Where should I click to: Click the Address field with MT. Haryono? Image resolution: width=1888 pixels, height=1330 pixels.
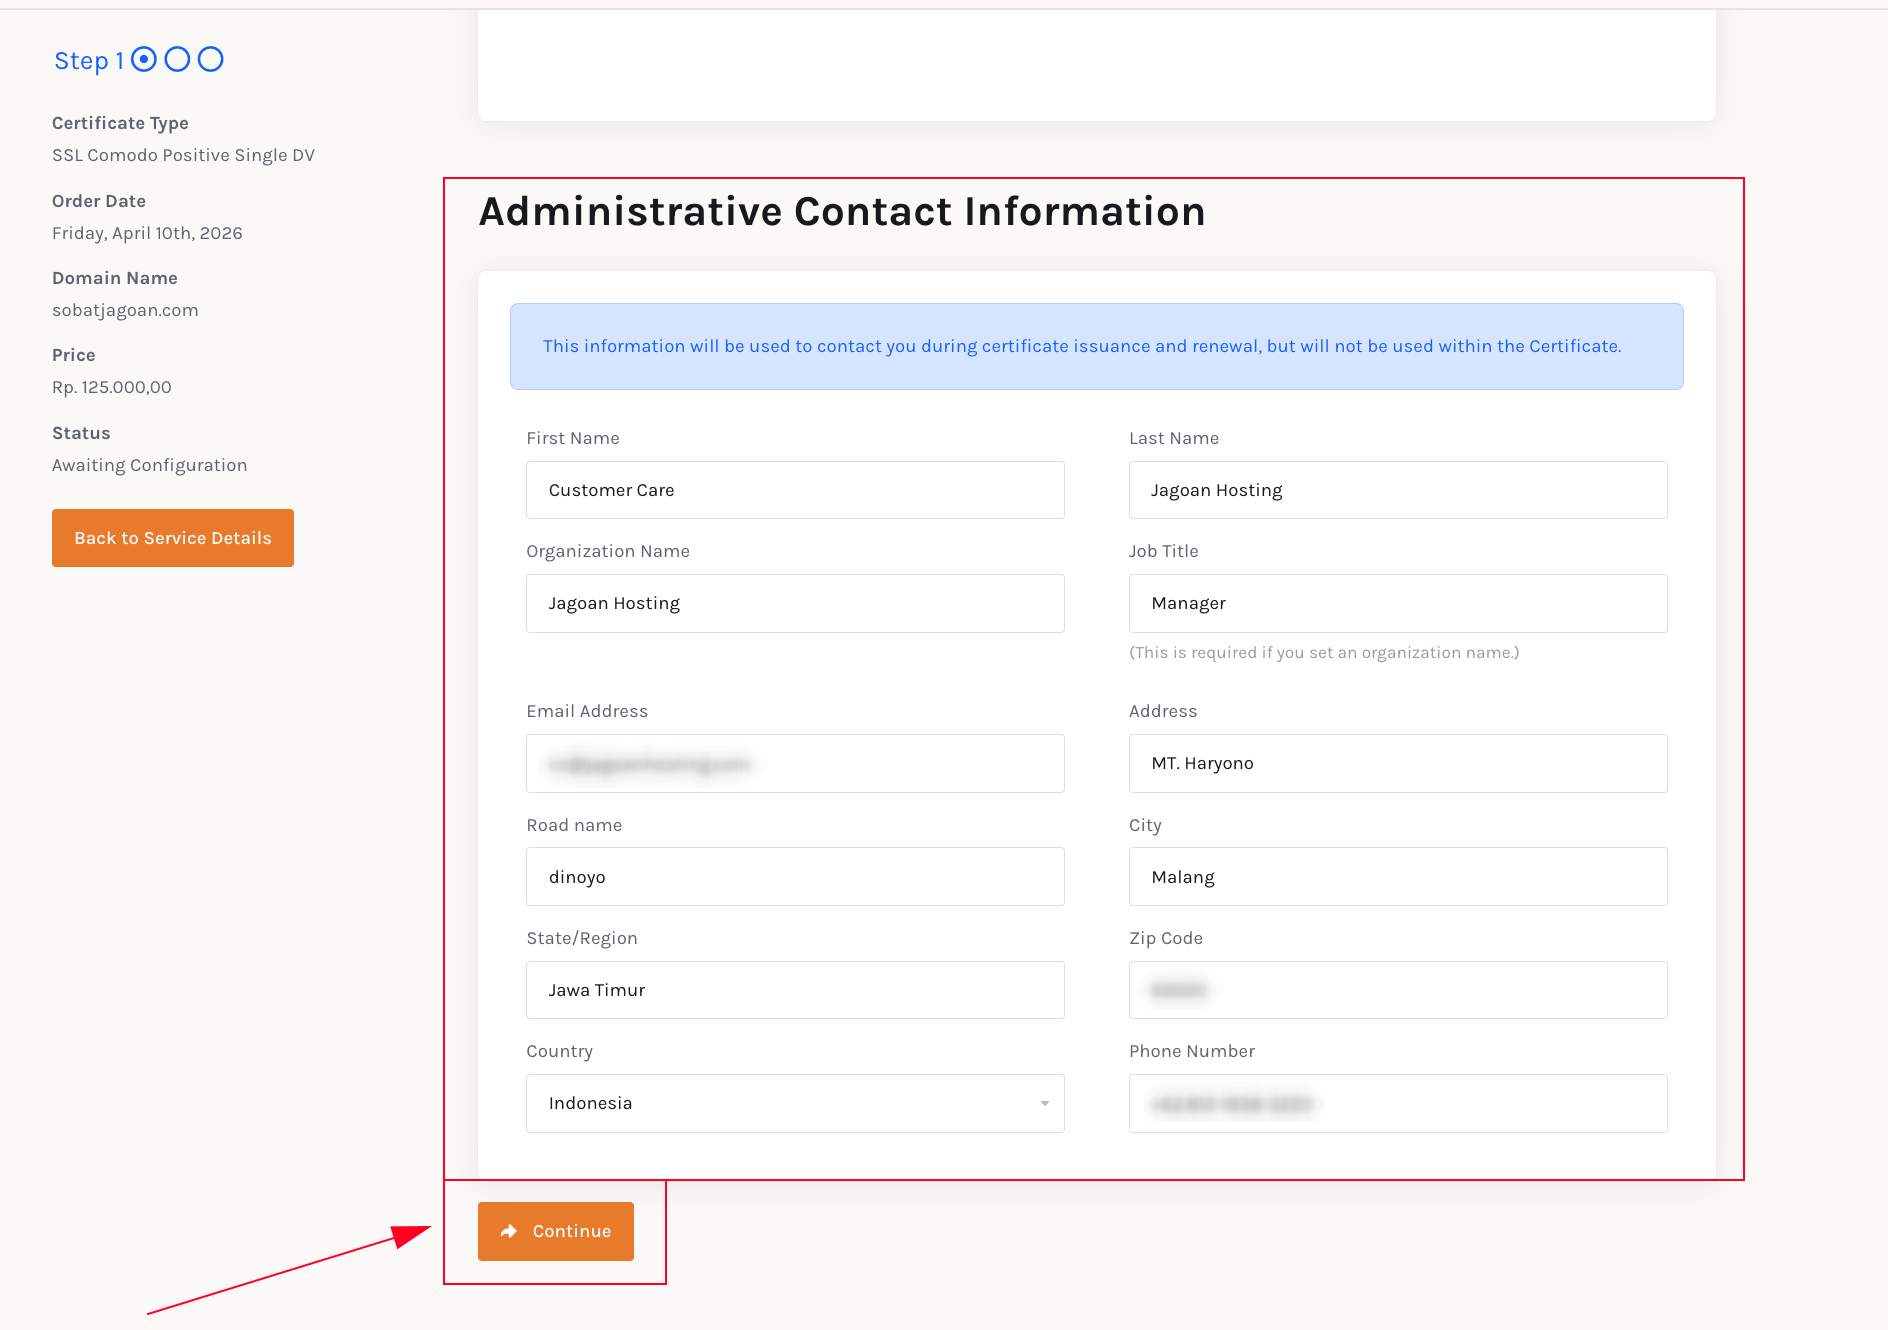tap(1397, 764)
